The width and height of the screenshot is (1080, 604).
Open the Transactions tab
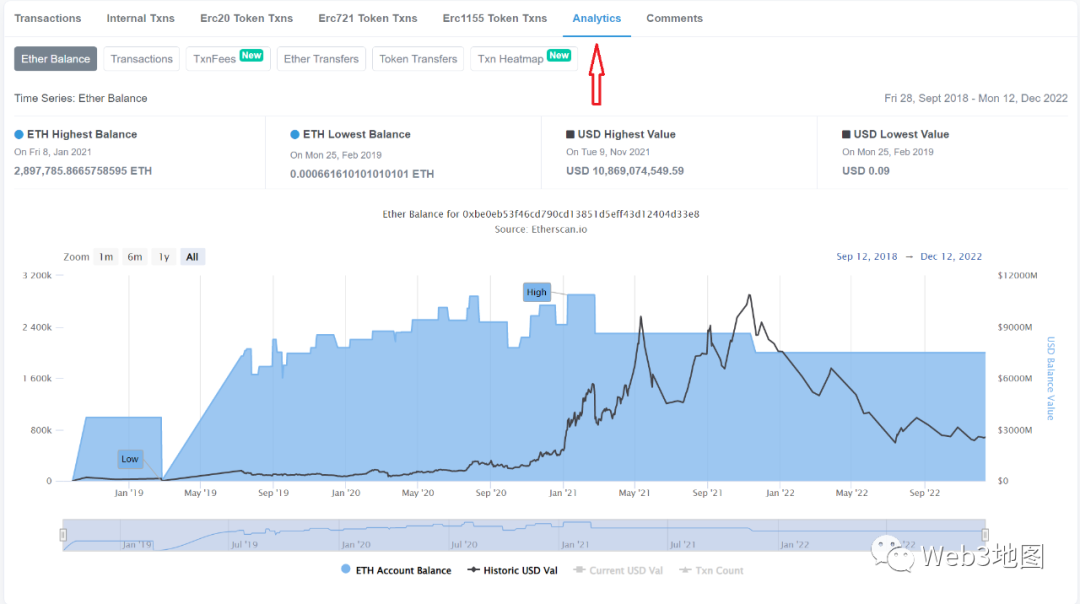(x=48, y=18)
